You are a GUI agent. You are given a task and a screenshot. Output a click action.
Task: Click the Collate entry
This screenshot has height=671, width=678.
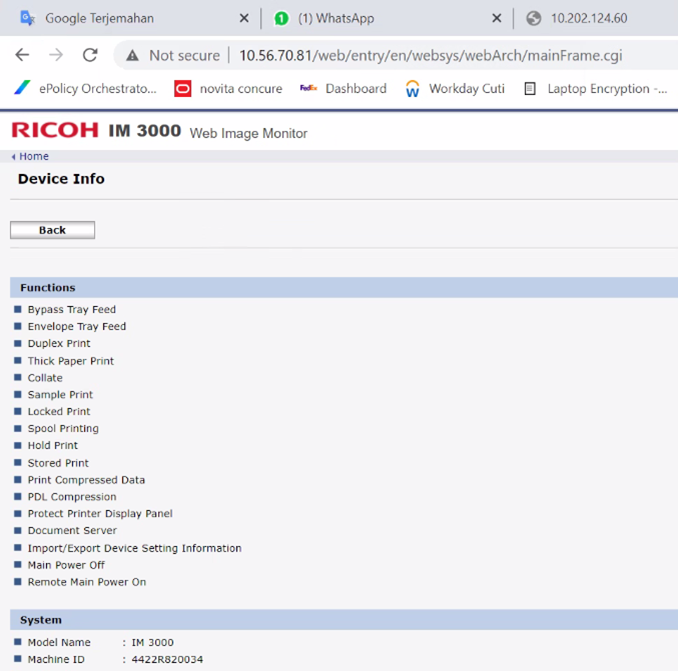tap(45, 378)
